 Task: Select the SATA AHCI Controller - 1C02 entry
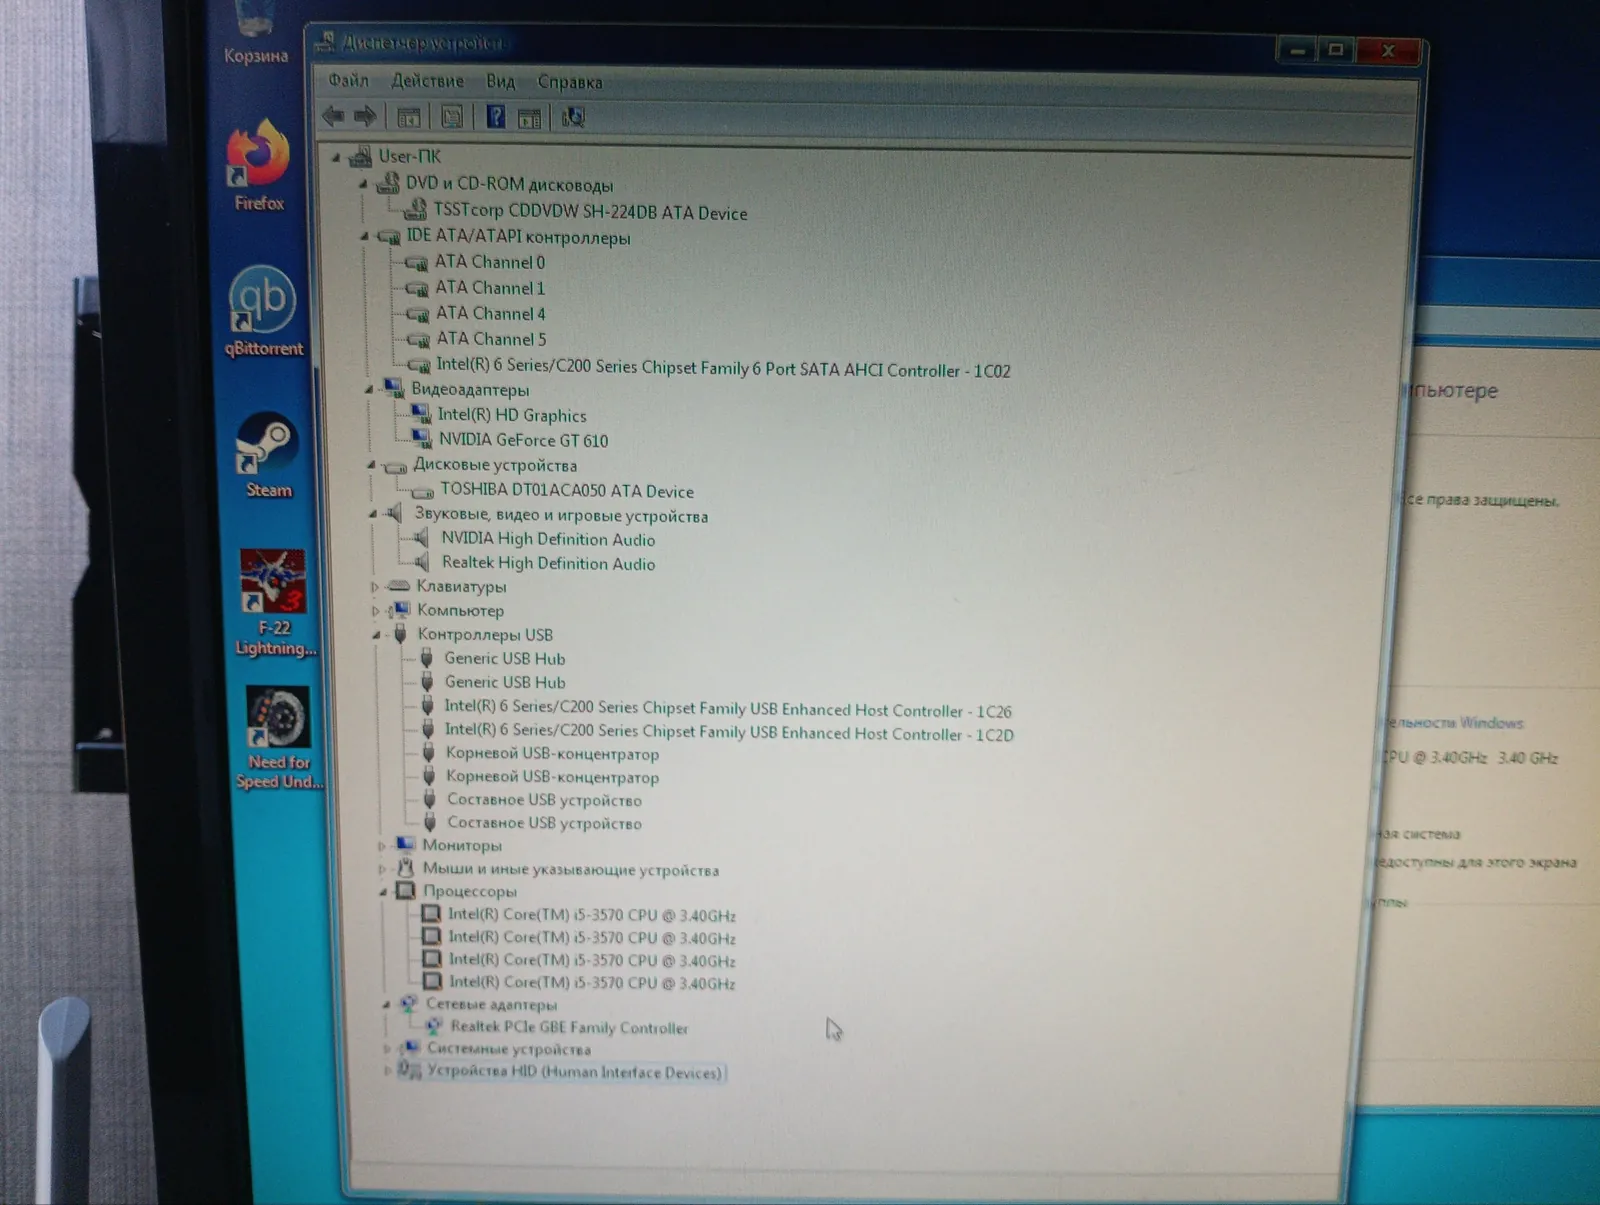coord(723,368)
